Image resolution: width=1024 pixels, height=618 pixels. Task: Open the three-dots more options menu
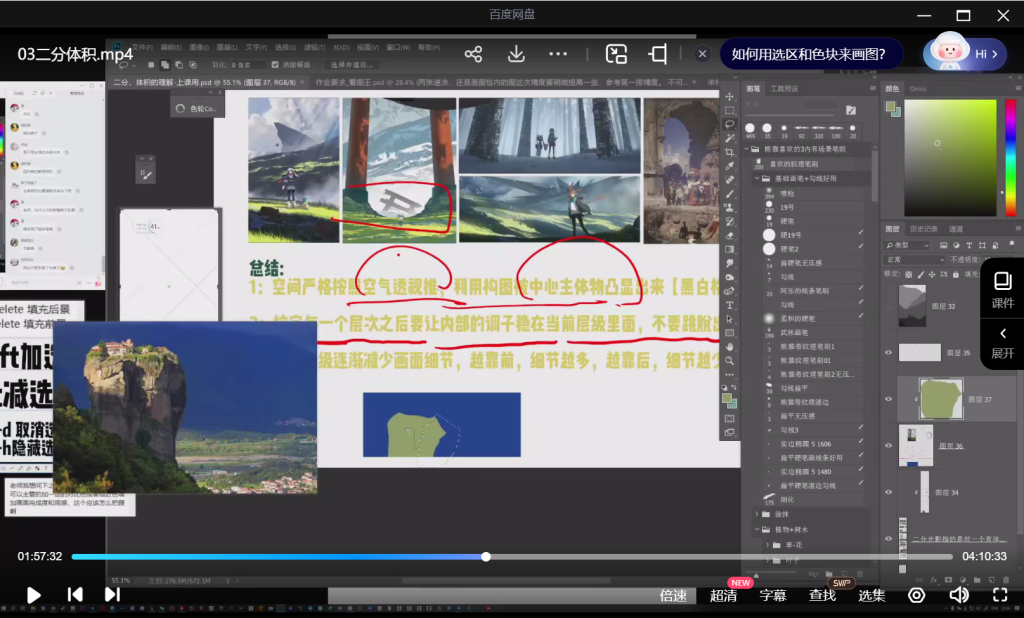click(x=558, y=54)
